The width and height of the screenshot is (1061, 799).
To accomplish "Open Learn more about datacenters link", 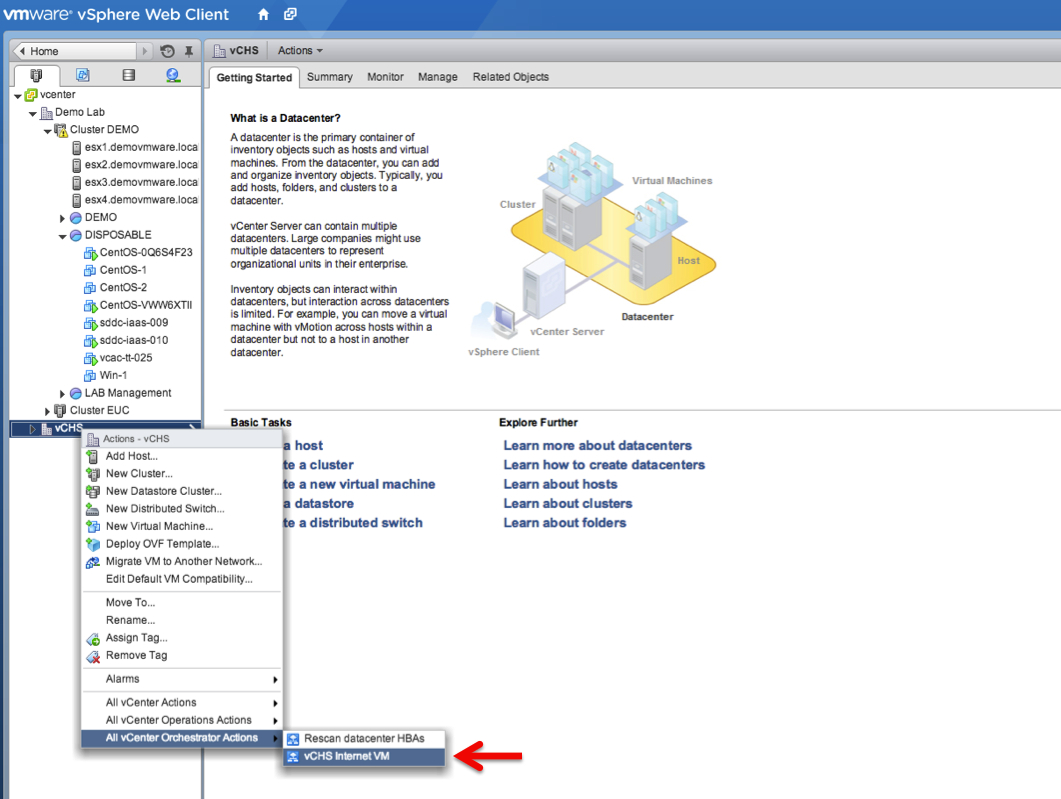I will pos(597,446).
